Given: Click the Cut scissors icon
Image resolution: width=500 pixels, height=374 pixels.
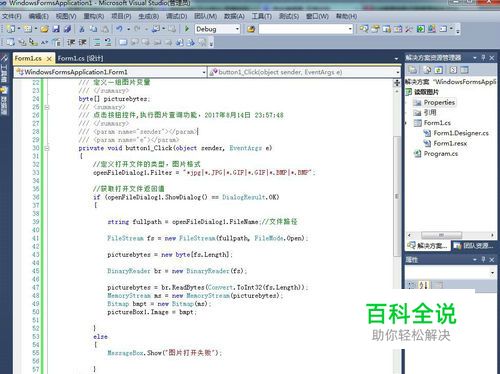Looking at the screenshot, I should tap(82, 29).
